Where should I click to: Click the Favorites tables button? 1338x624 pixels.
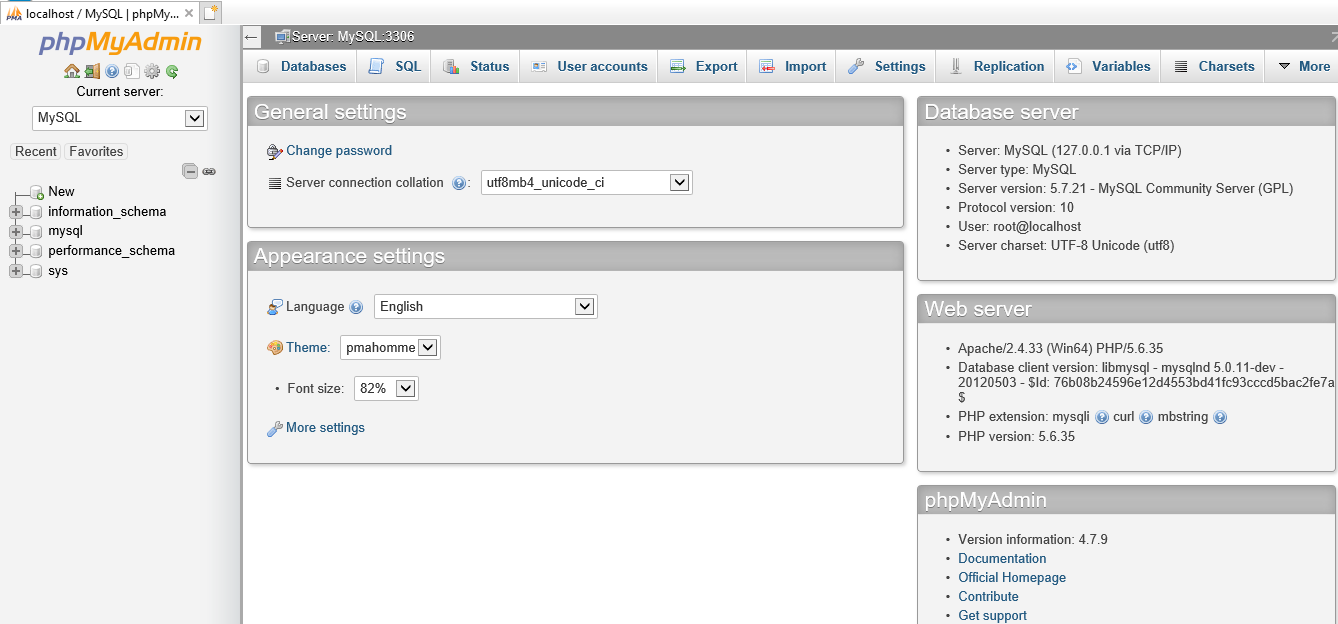(x=96, y=151)
